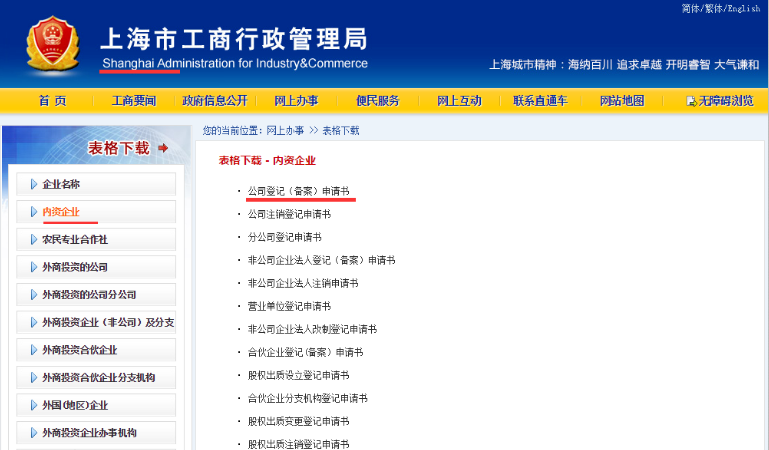Click the triangle arrow next to 企业名称
The width and height of the screenshot is (769, 450).
pos(34,184)
